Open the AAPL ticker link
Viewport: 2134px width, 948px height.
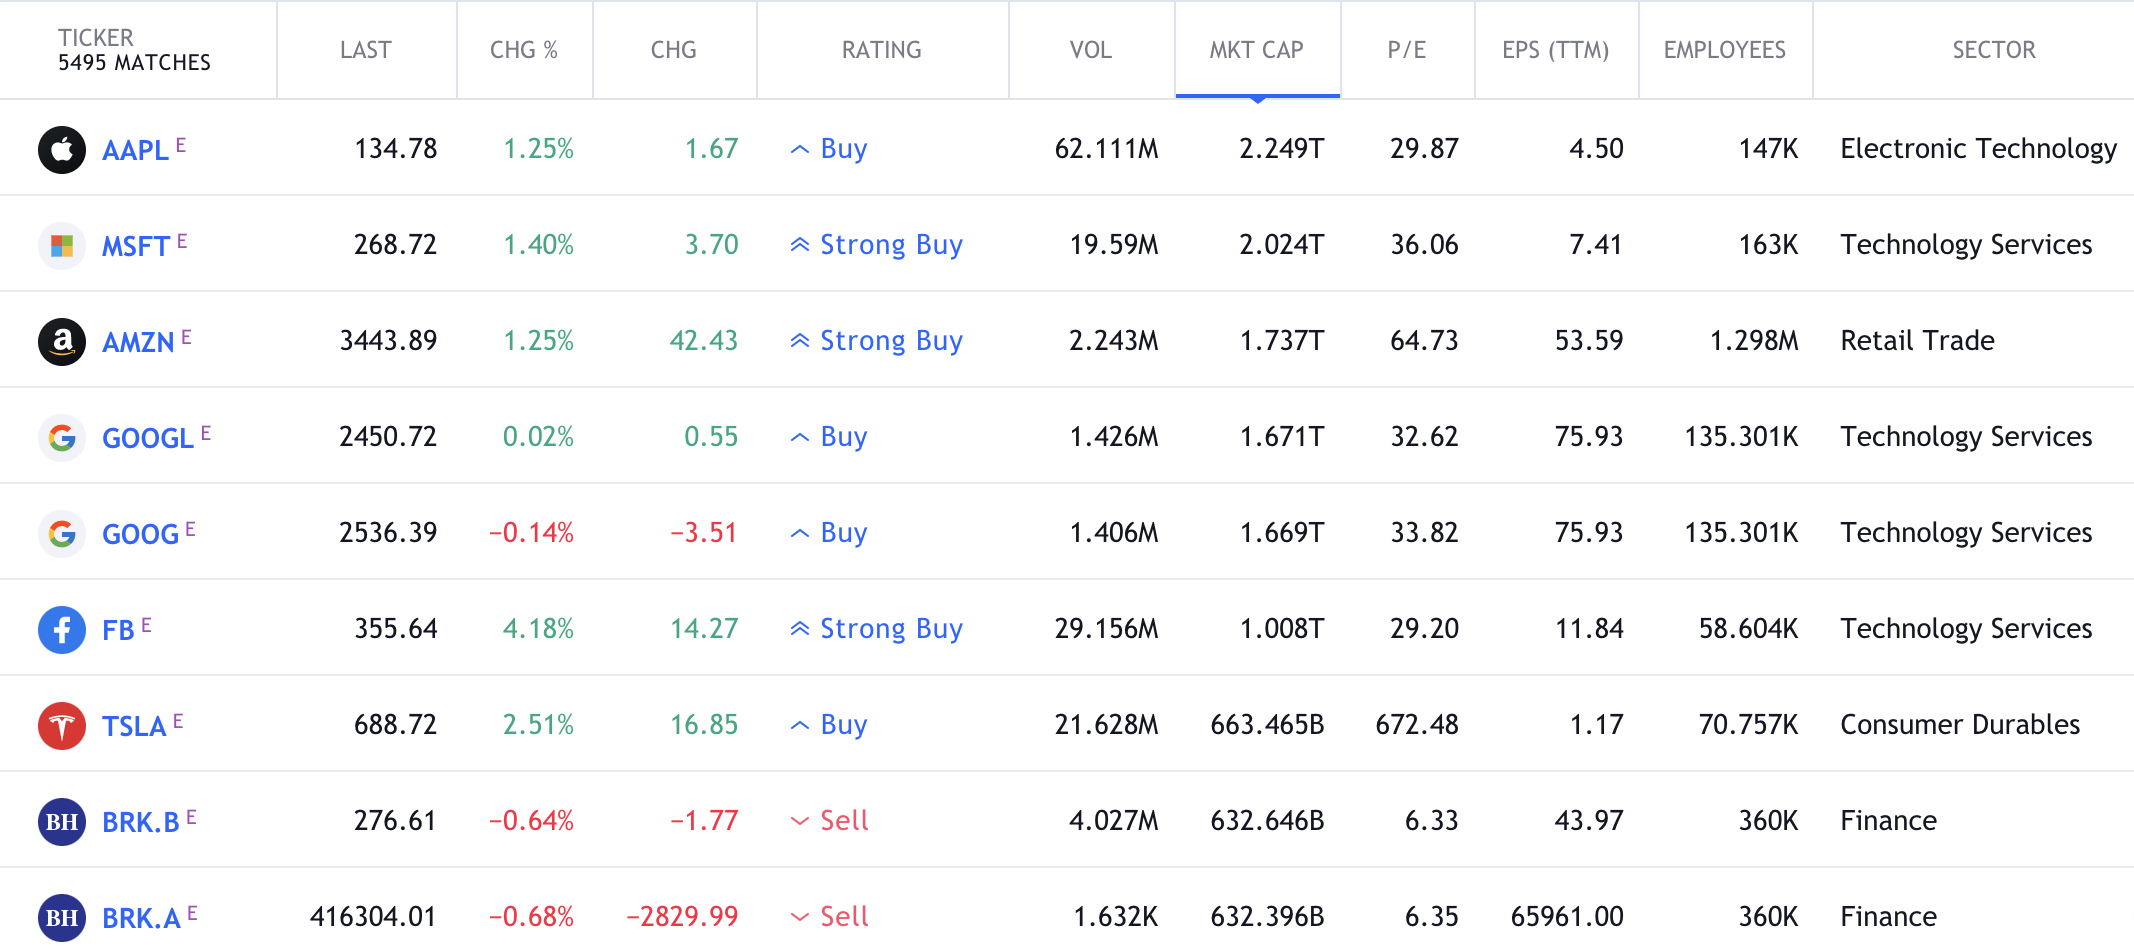tap(135, 150)
